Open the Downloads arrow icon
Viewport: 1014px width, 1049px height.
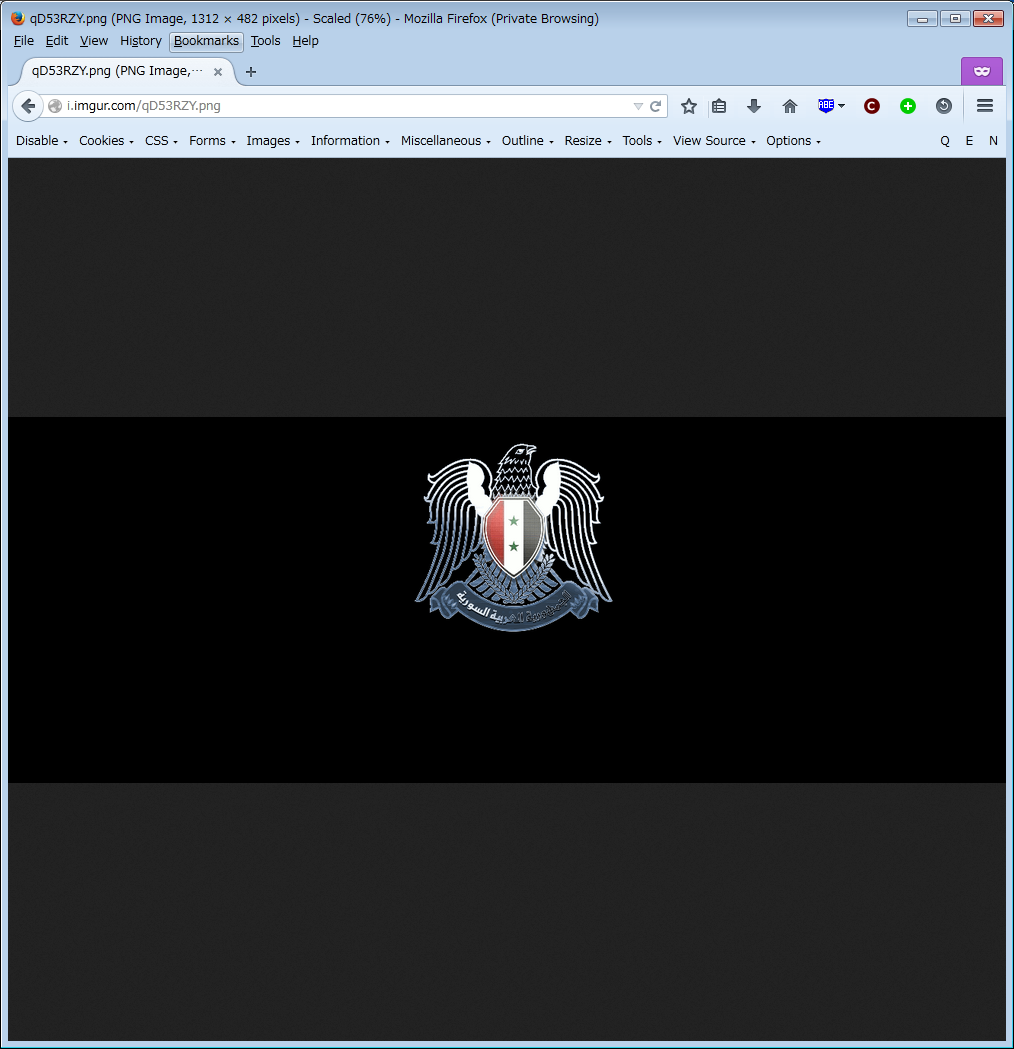coord(754,106)
